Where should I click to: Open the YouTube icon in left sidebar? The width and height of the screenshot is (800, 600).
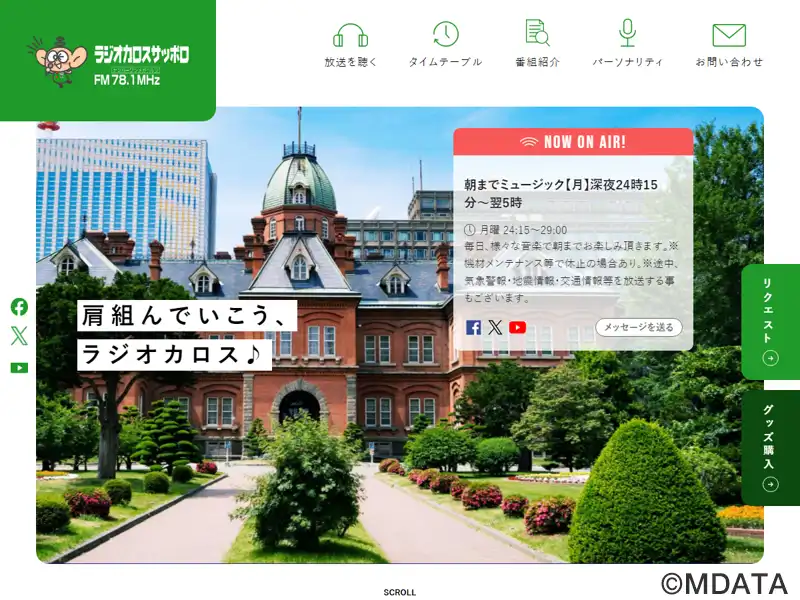point(19,367)
